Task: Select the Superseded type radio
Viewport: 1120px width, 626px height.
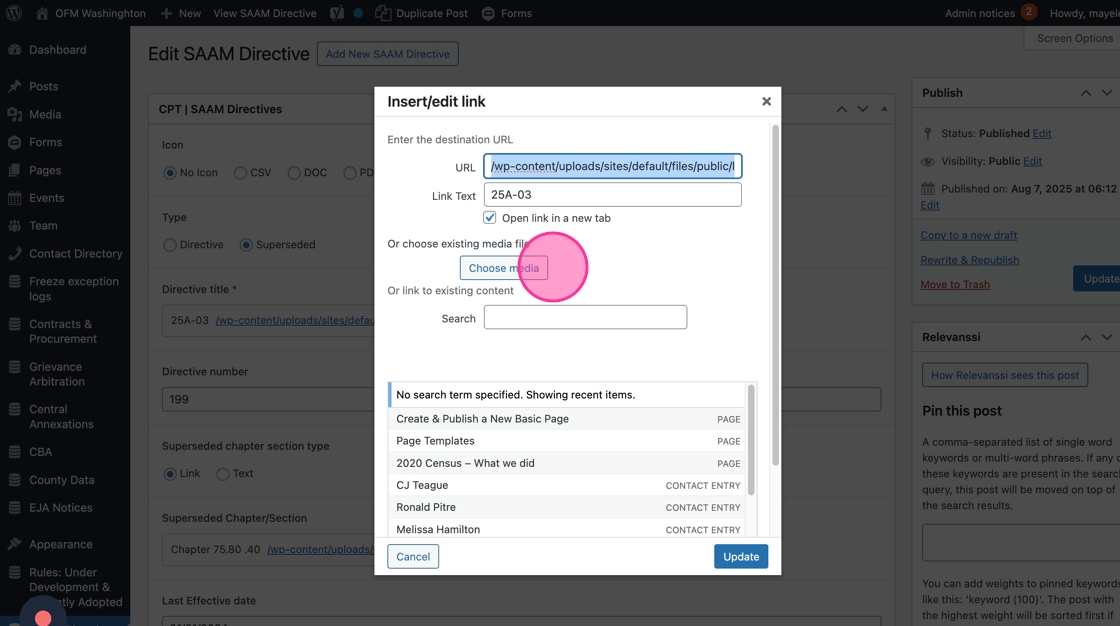Action: coord(246,245)
